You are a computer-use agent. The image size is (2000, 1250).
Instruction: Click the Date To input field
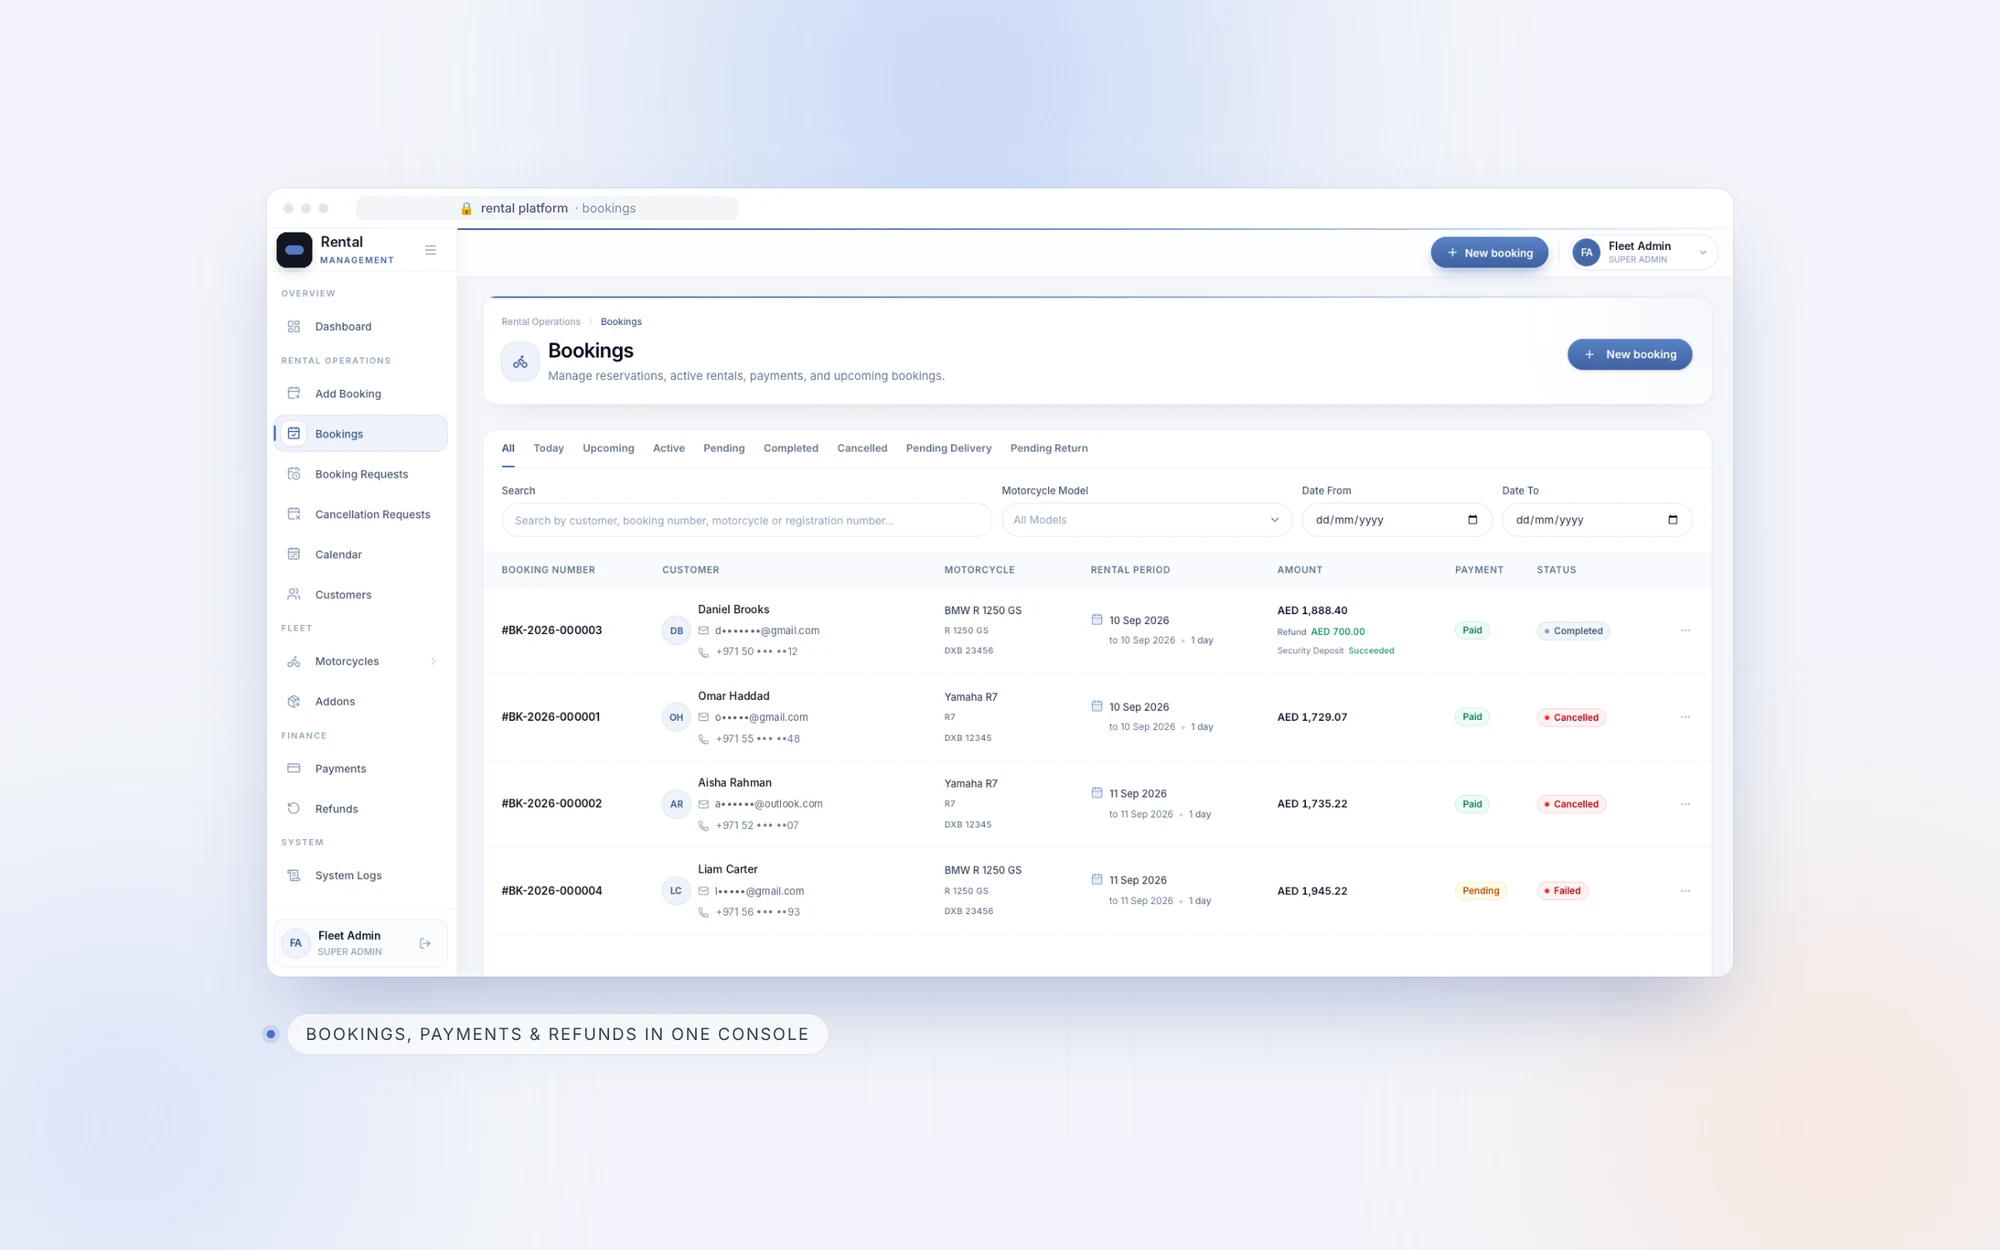[1596, 520]
